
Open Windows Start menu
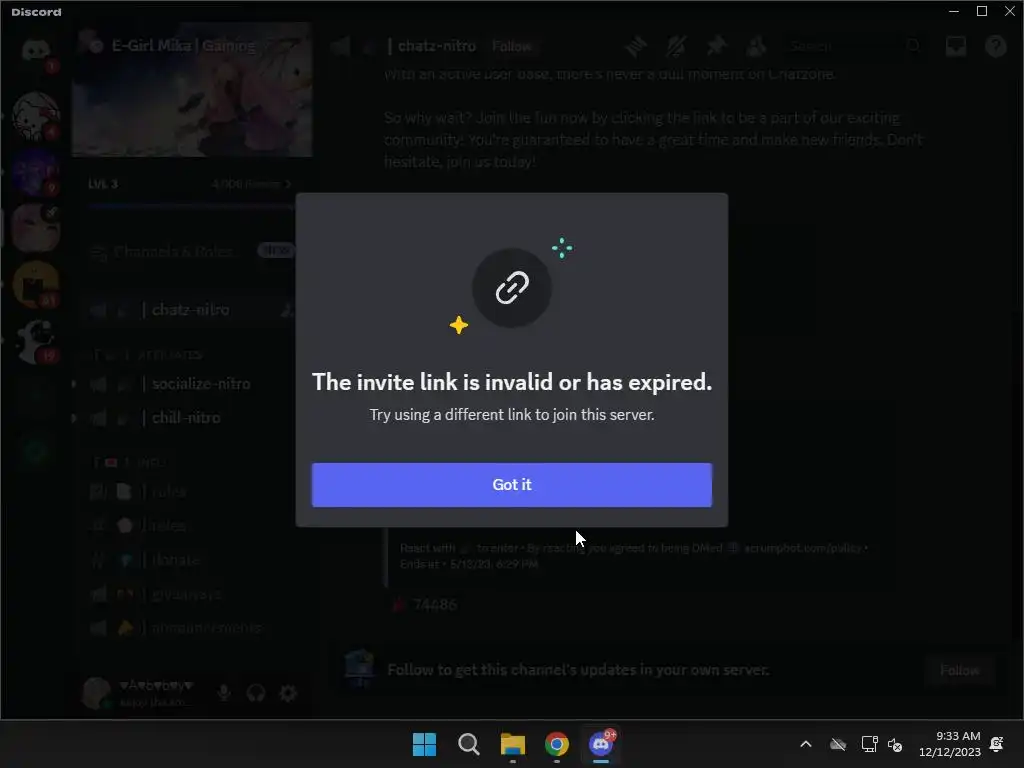(424, 744)
